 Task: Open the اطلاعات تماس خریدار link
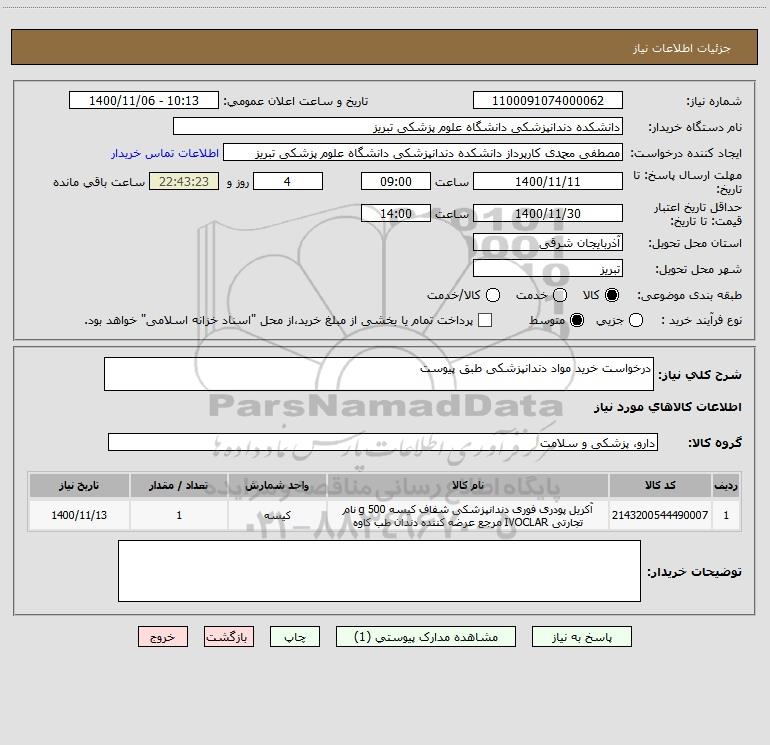[x=165, y=153]
